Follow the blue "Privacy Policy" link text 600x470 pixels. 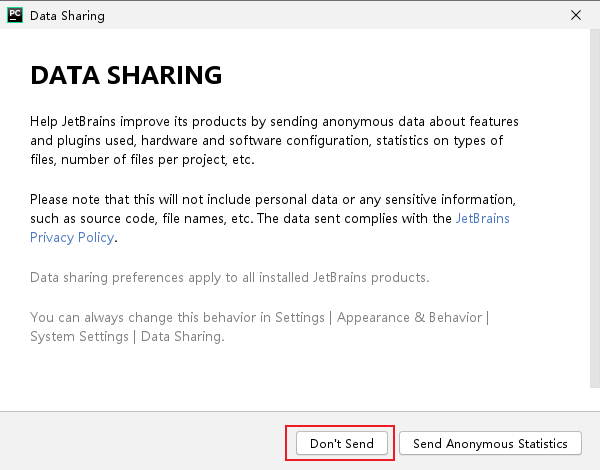(72, 237)
